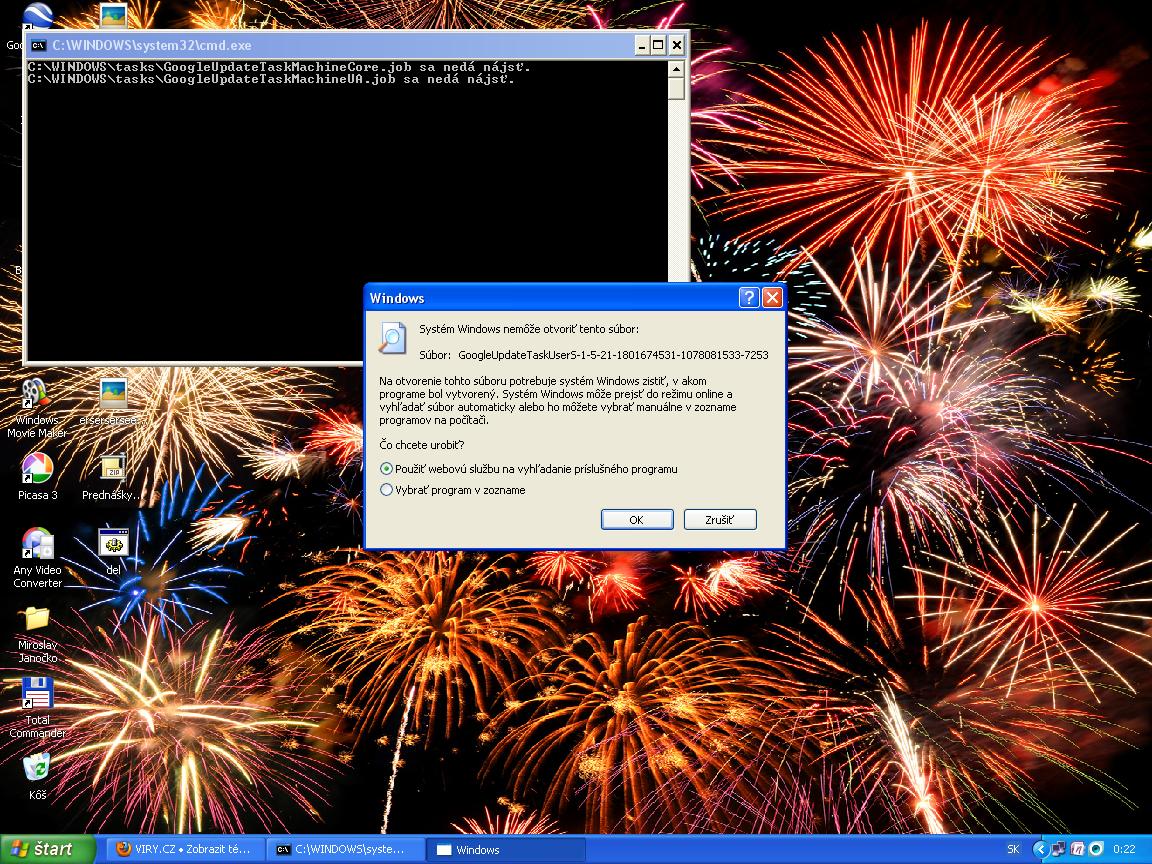
Task: Click the cmd window scrollbar up arrow
Action: click(677, 70)
